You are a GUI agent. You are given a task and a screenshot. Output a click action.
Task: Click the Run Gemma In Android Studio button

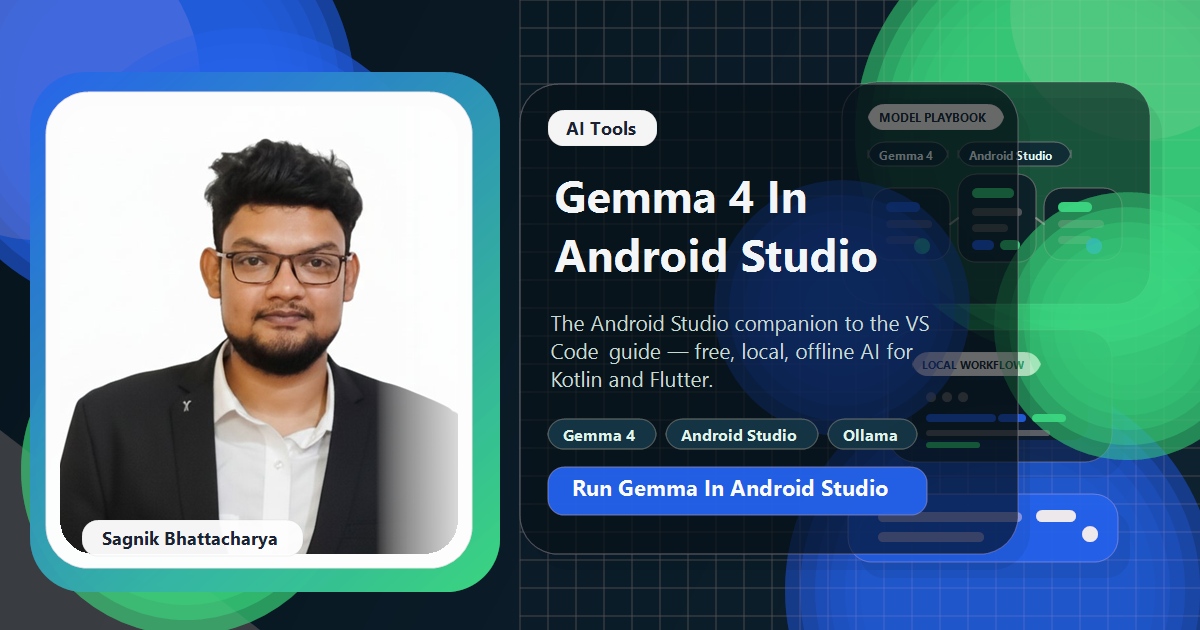coord(737,490)
